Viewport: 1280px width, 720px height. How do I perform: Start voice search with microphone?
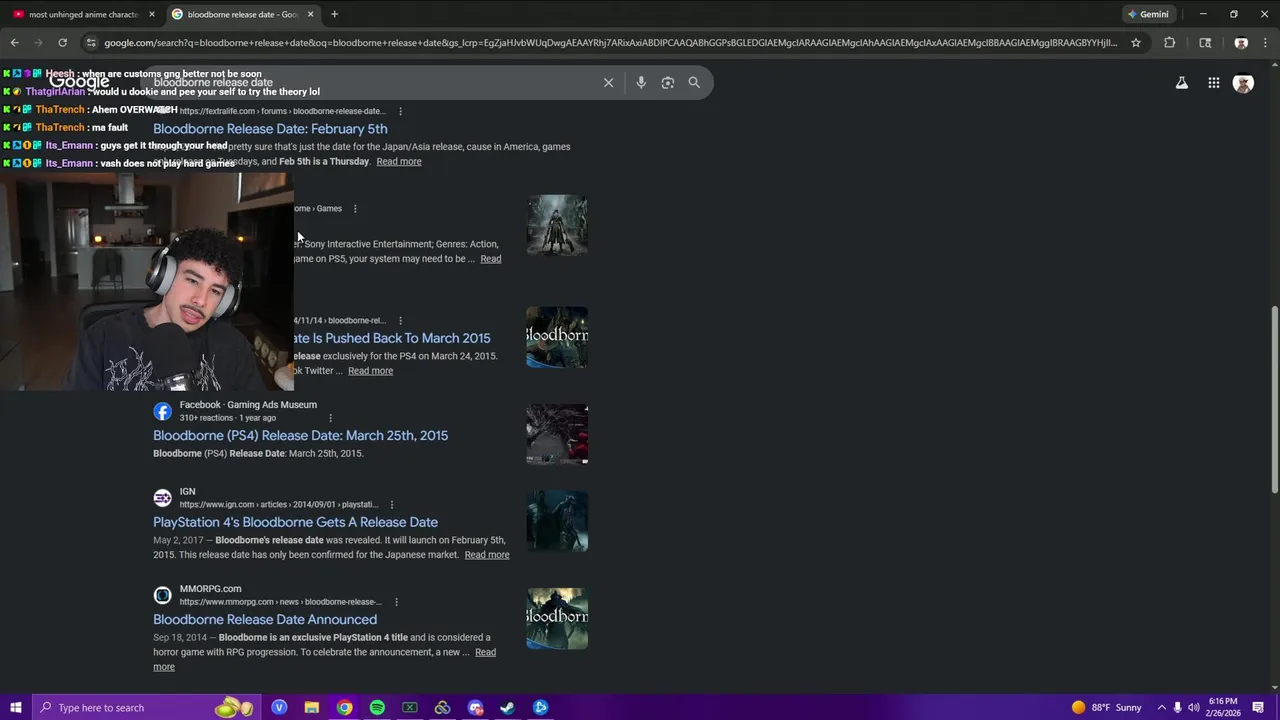pyautogui.click(x=641, y=83)
